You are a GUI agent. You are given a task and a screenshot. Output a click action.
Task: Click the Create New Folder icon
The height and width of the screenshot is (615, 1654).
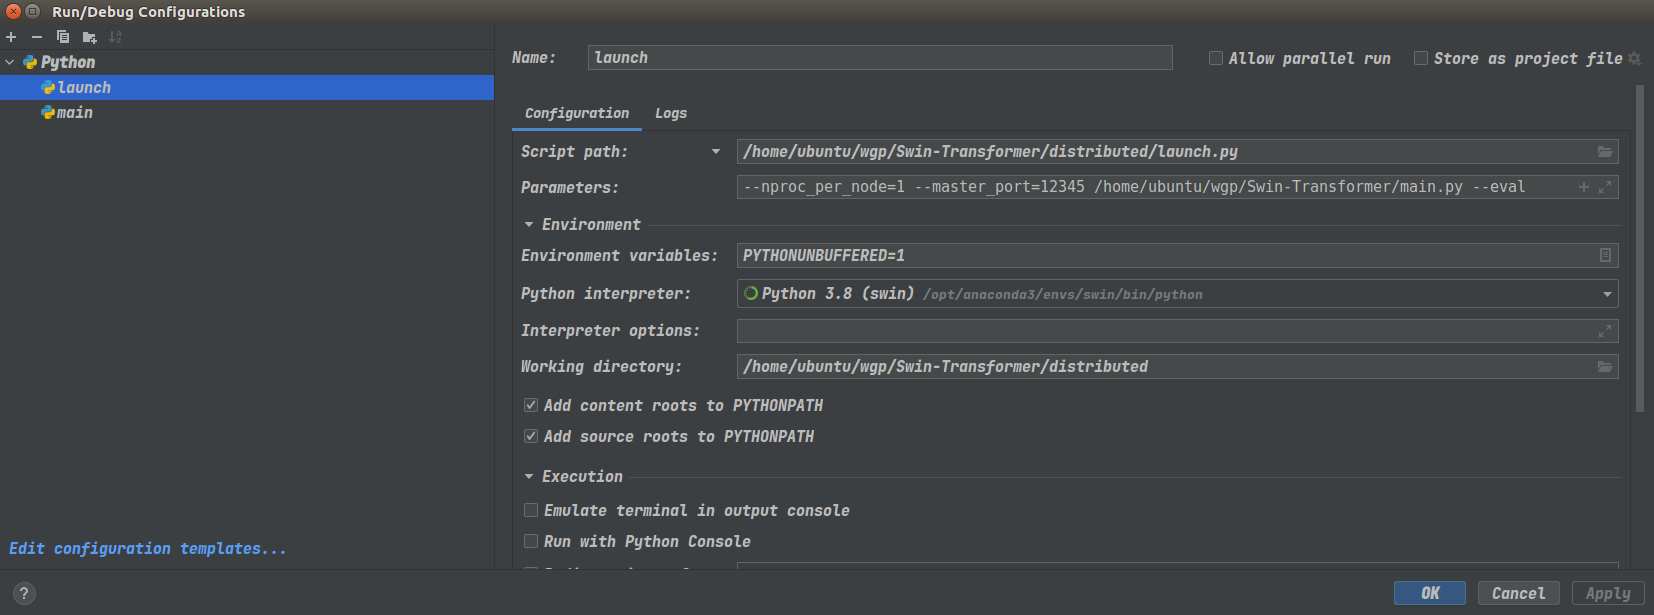pyautogui.click(x=89, y=37)
